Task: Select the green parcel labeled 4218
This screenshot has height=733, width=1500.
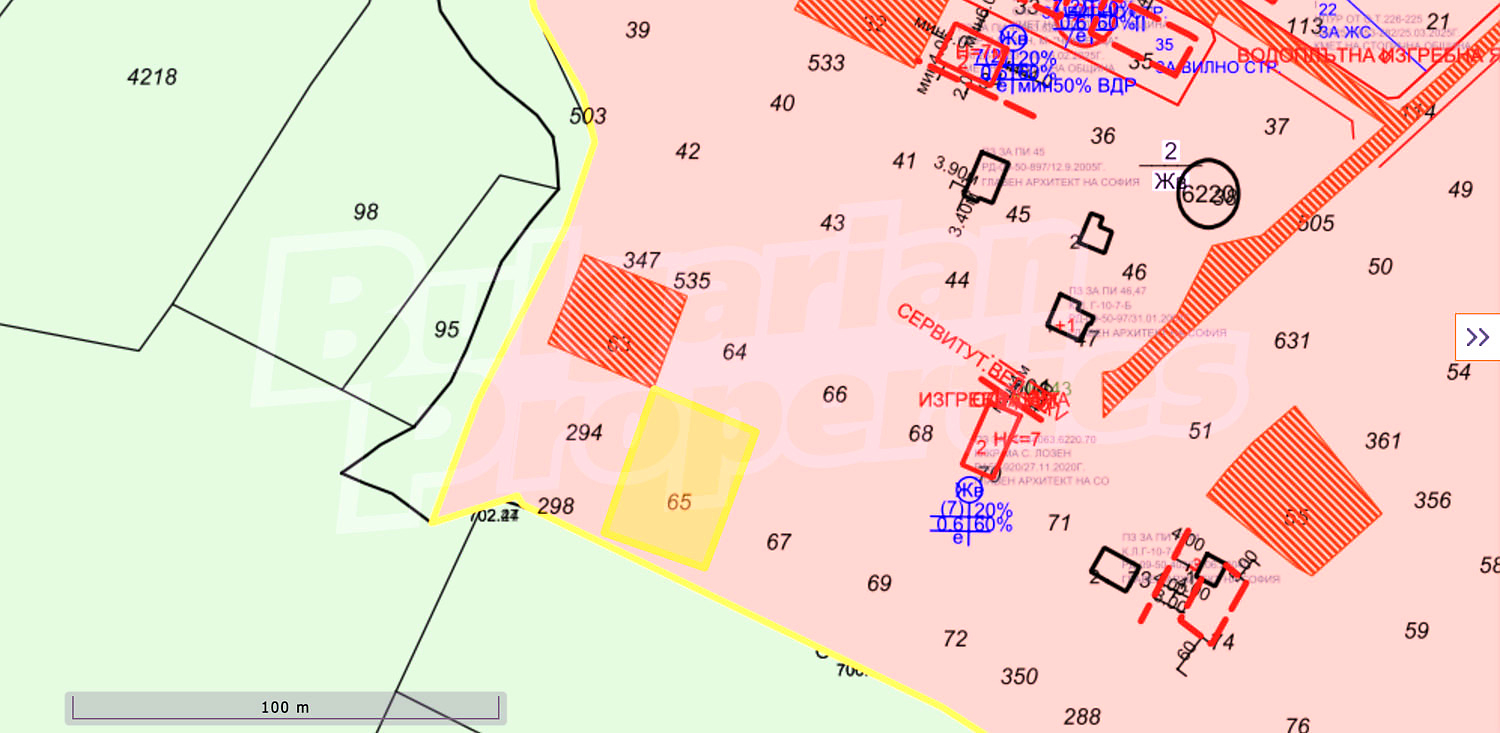Action: [x=152, y=77]
